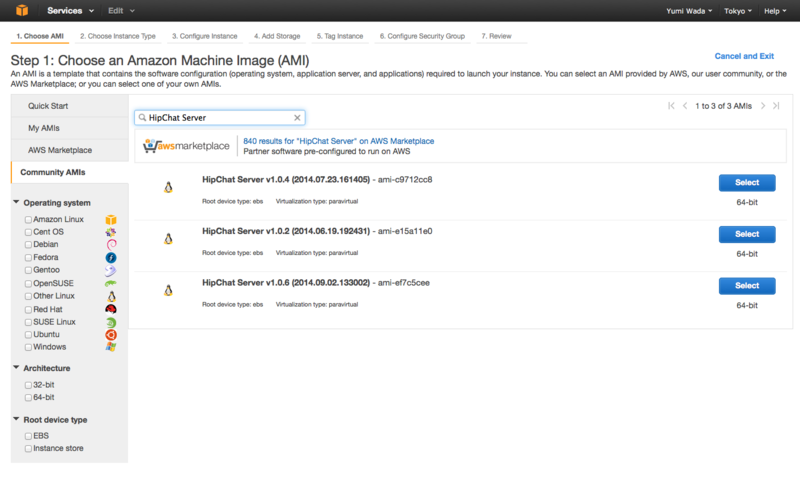Screen dimensions: 800x481
Task: Check the Ubuntu filter
Action: tap(28, 335)
